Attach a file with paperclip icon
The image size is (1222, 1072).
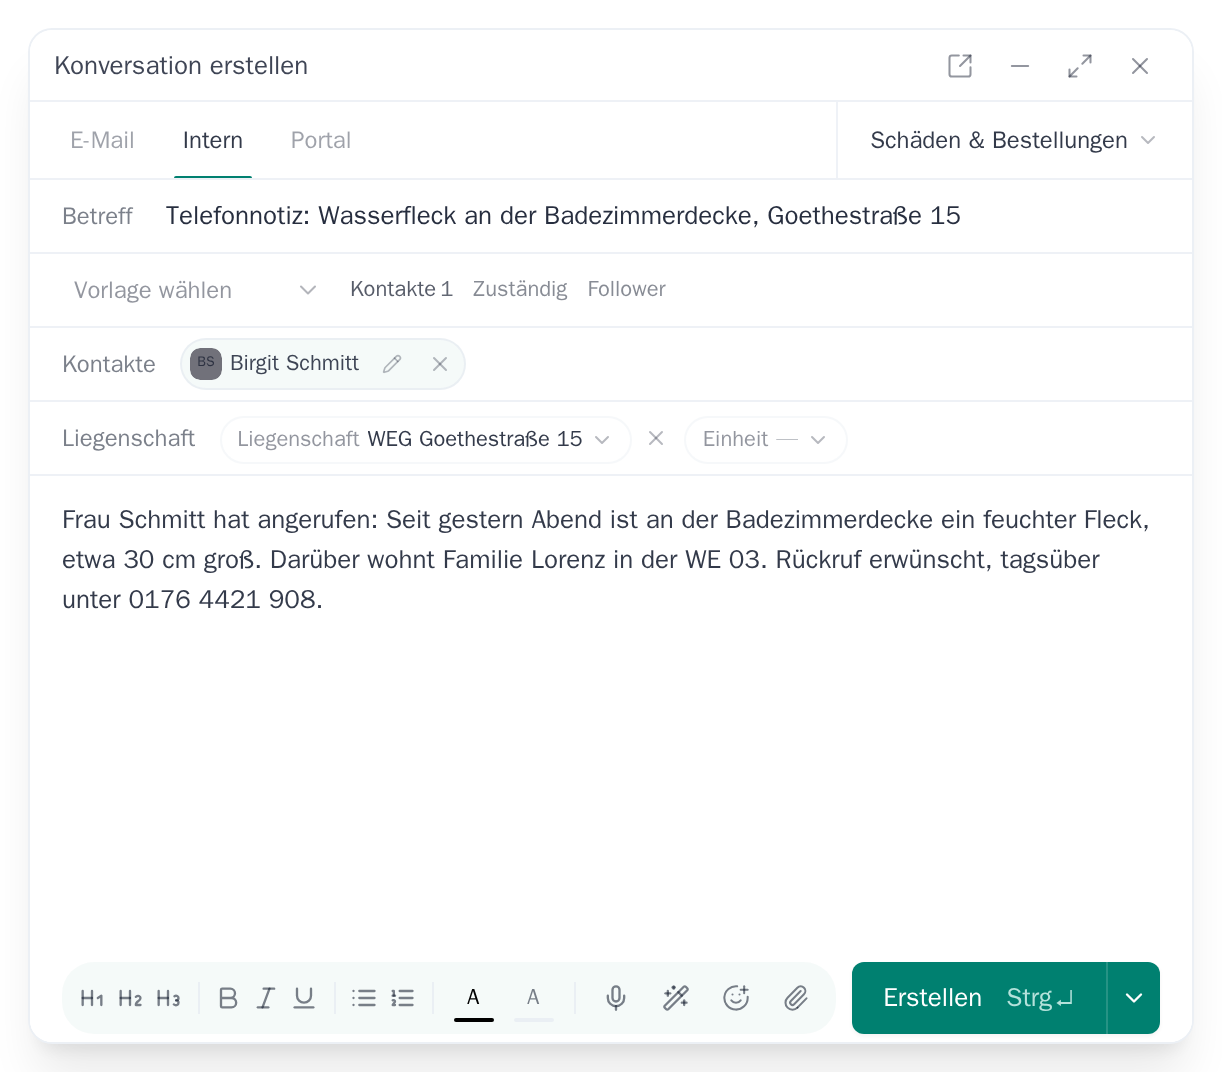[796, 998]
